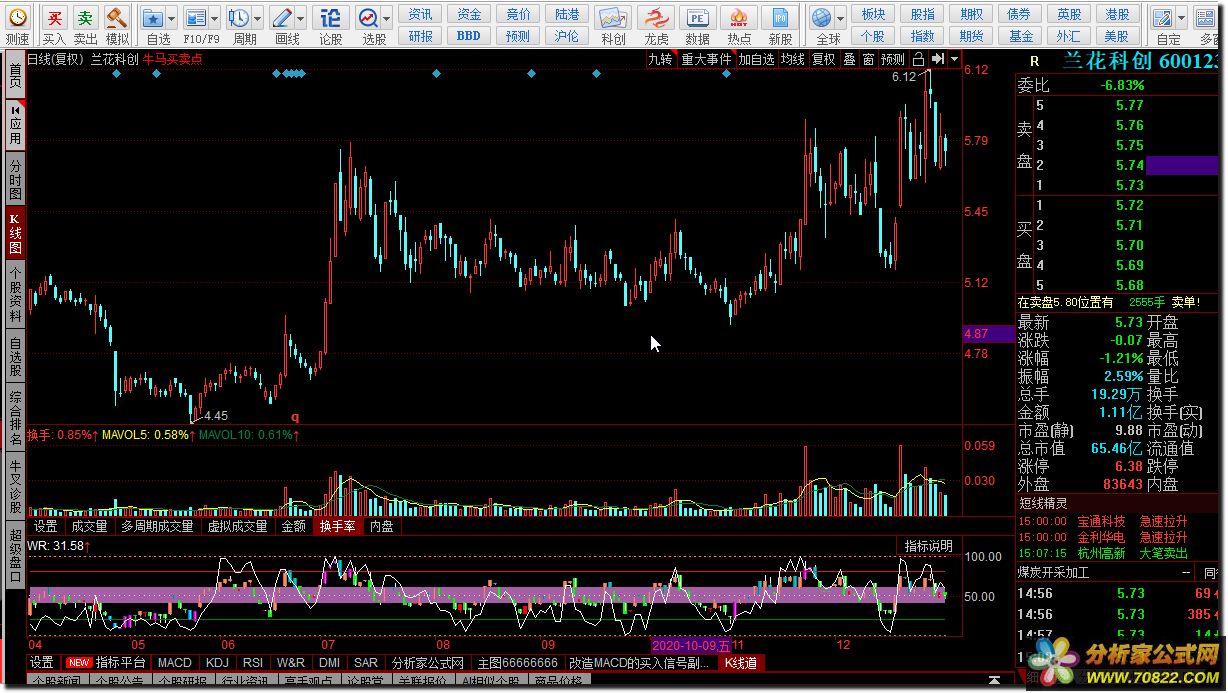Viewport: 1228px width, 693px height.
Task: Toggle 预测 forecast on the chart header
Action: tap(893, 59)
